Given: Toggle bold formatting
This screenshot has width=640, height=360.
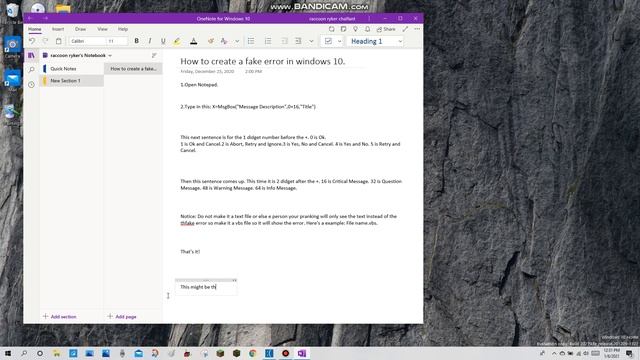Looking at the screenshot, I should click(136, 41).
